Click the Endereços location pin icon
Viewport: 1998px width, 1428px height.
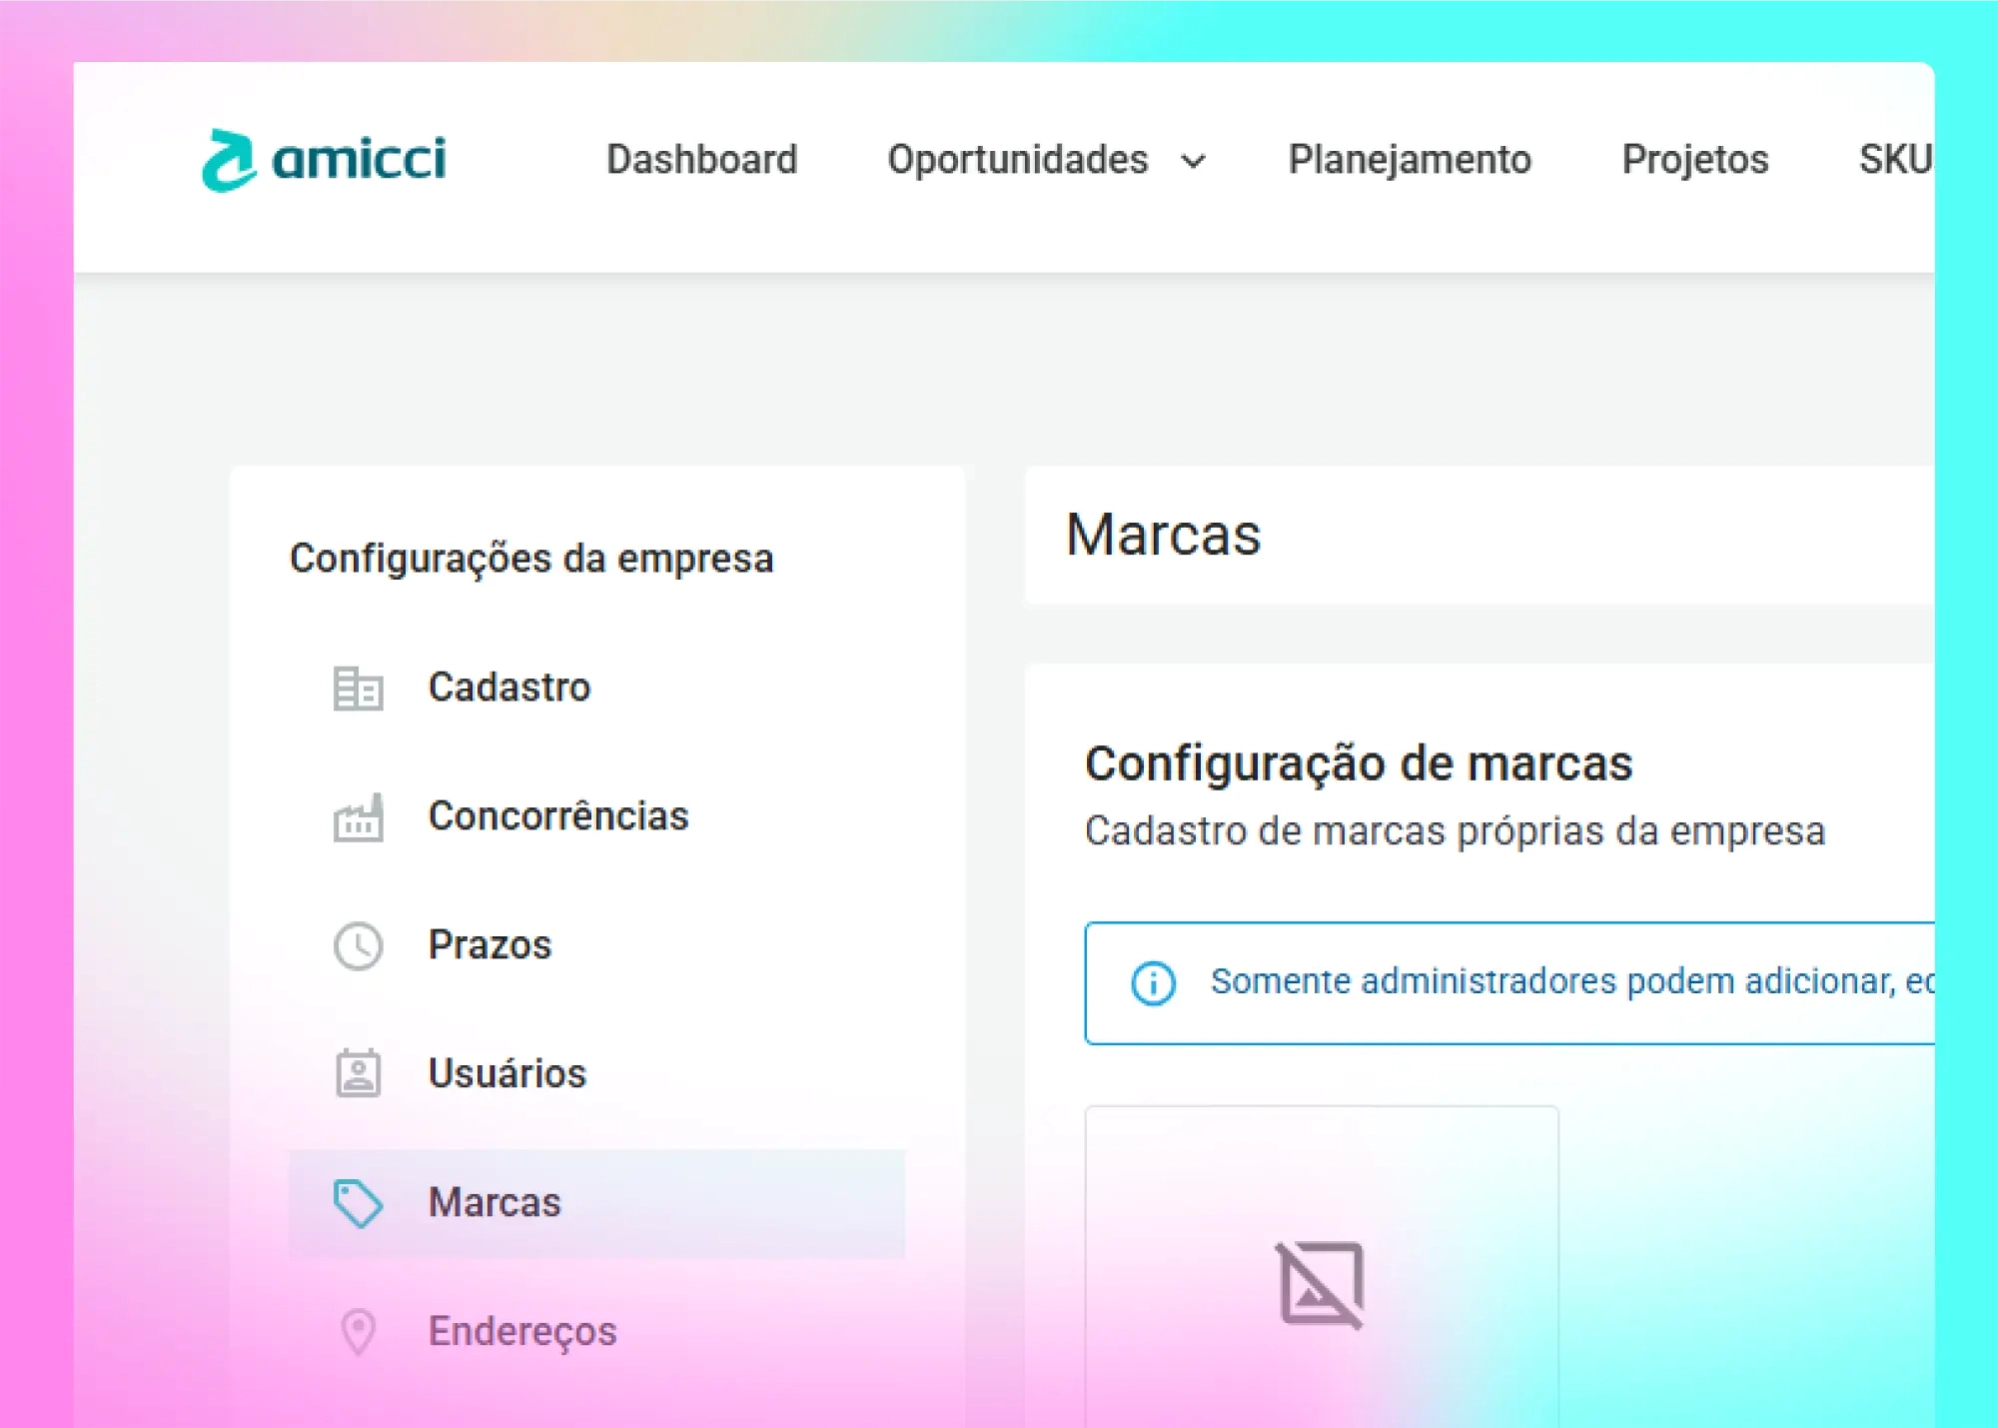click(358, 1331)
